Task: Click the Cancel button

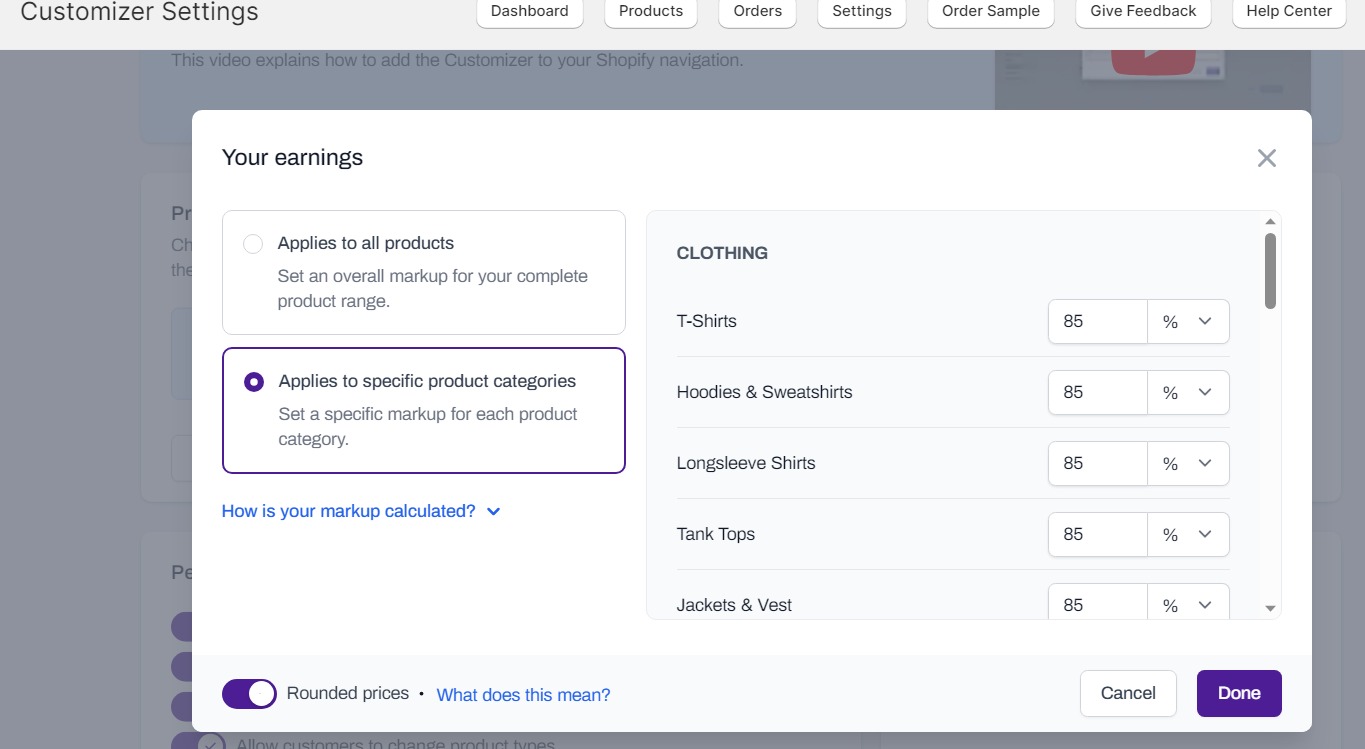Action: coord(1128,694)
